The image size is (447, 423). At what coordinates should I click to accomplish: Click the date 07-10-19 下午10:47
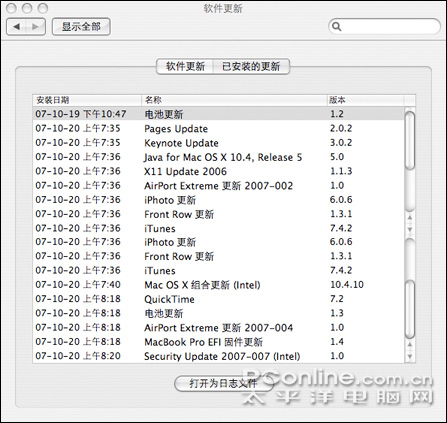(81, 114)
